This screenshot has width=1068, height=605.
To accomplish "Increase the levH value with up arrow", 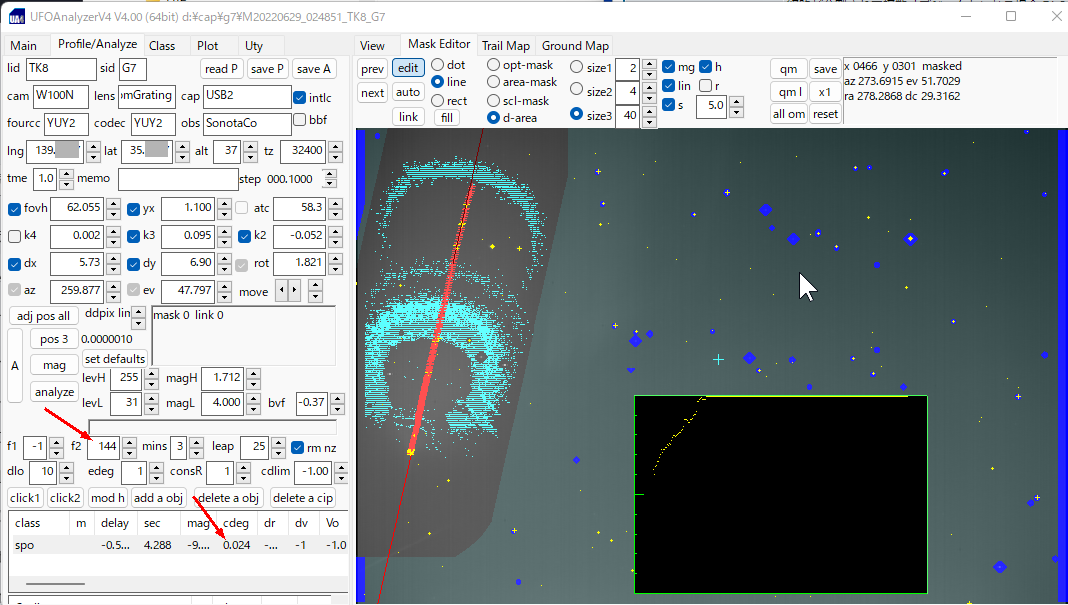I will pos(151,374).
